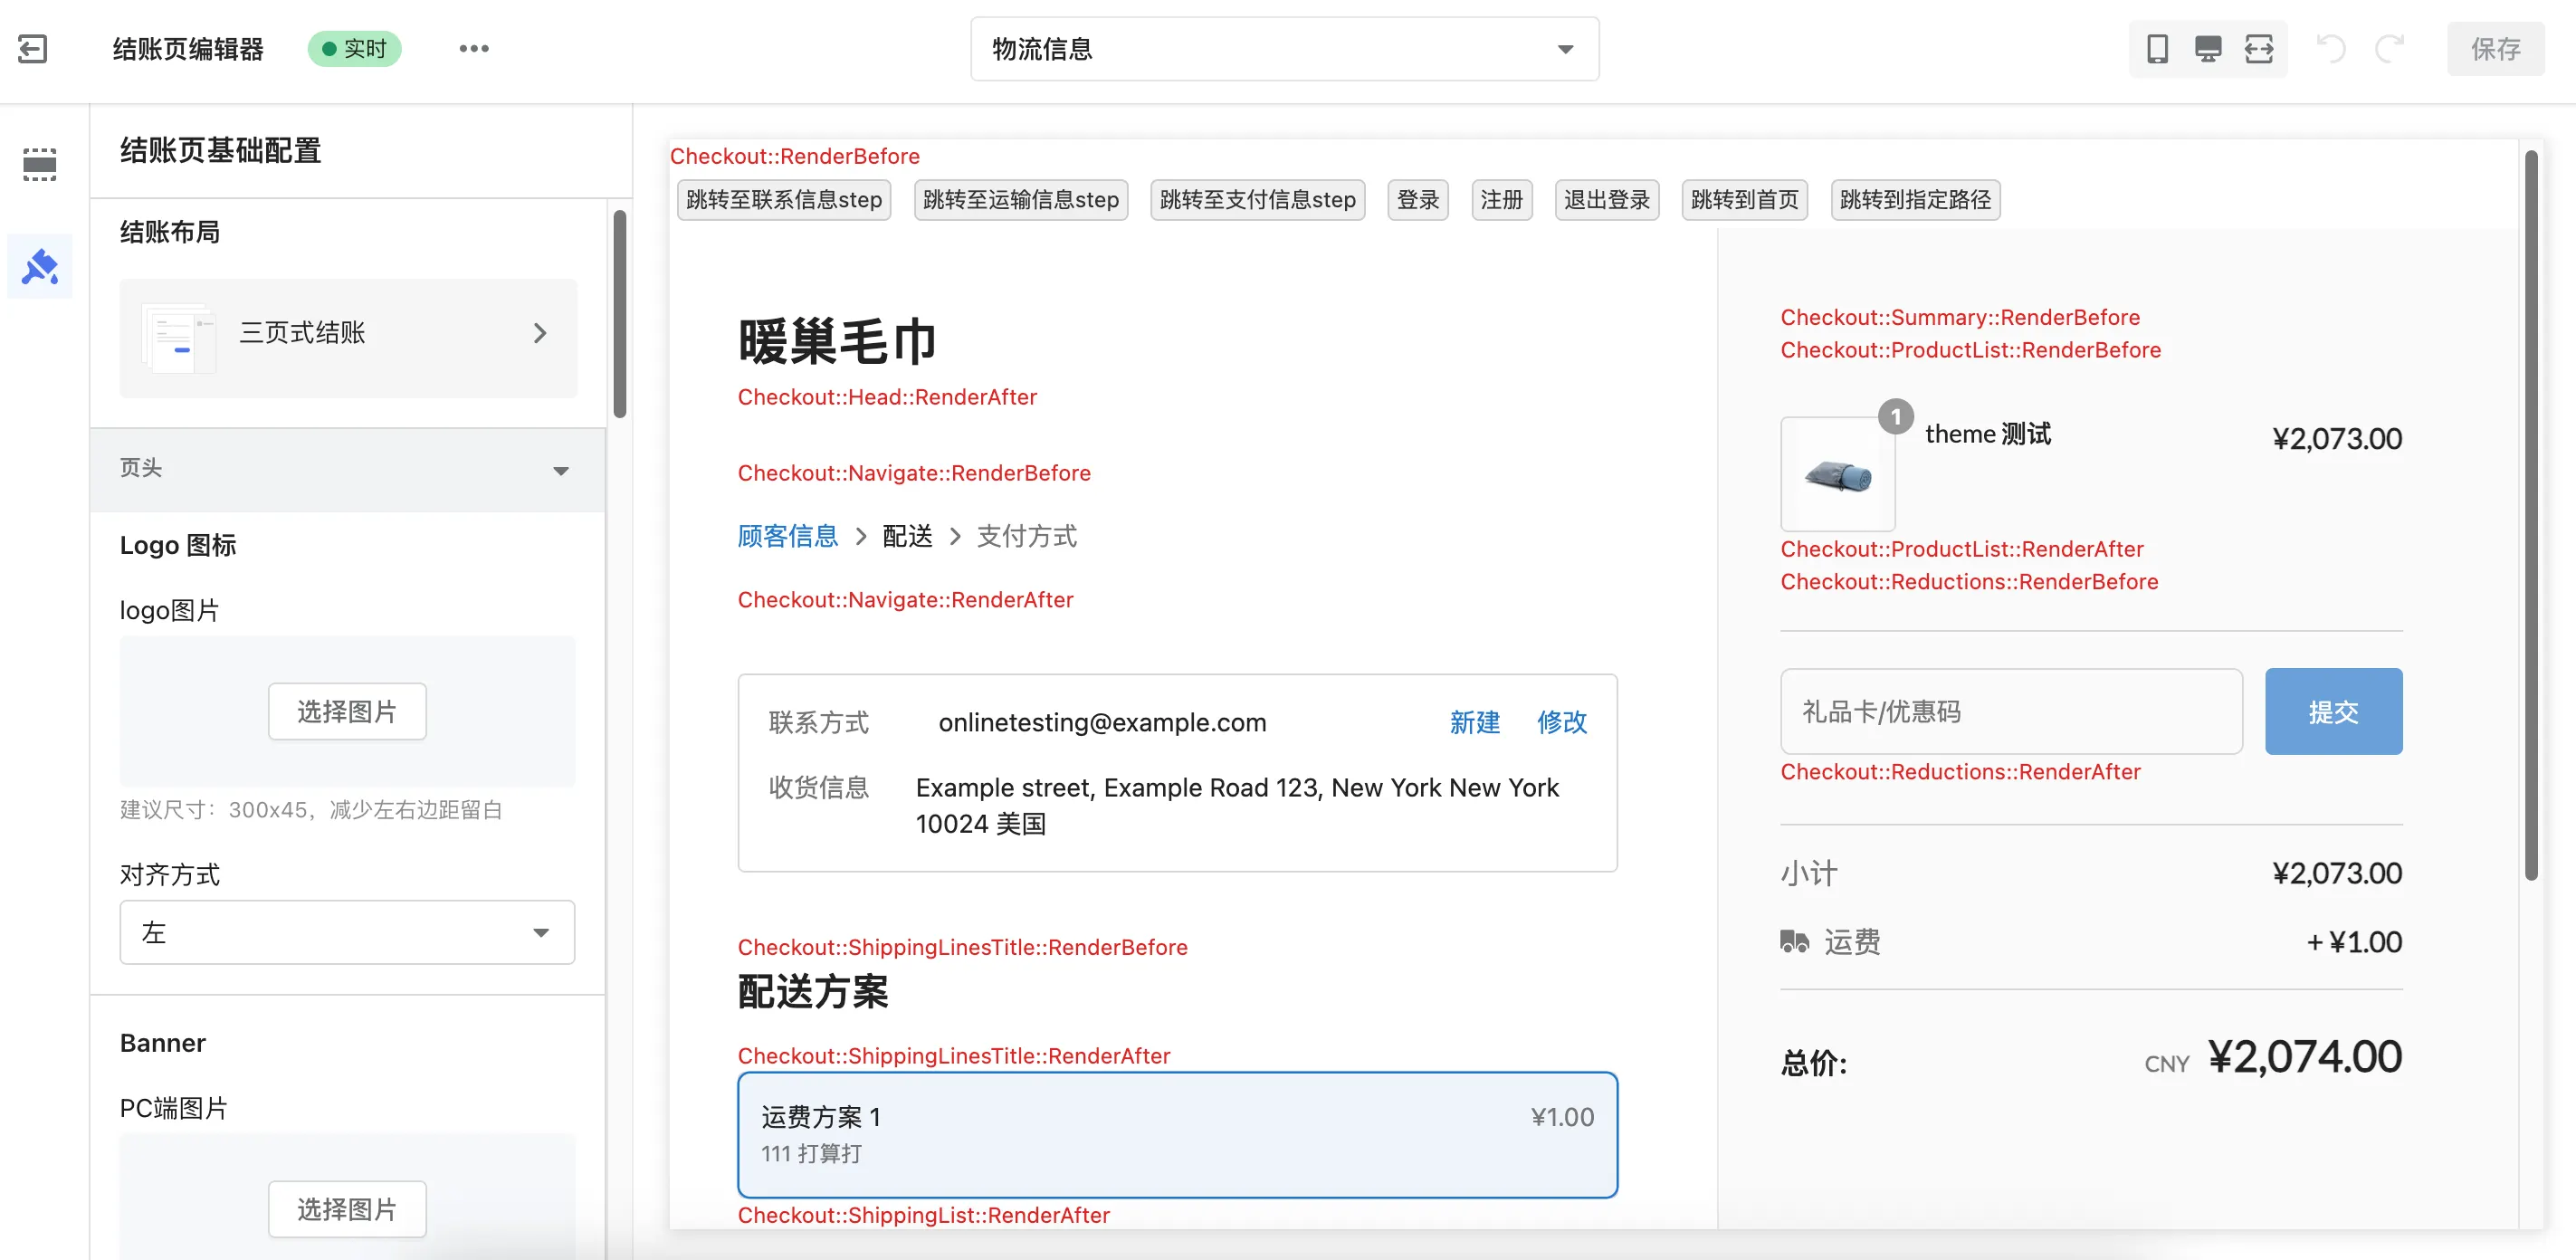Open the 物流信息 page selector dropdown

click(x=1284, y=48)
